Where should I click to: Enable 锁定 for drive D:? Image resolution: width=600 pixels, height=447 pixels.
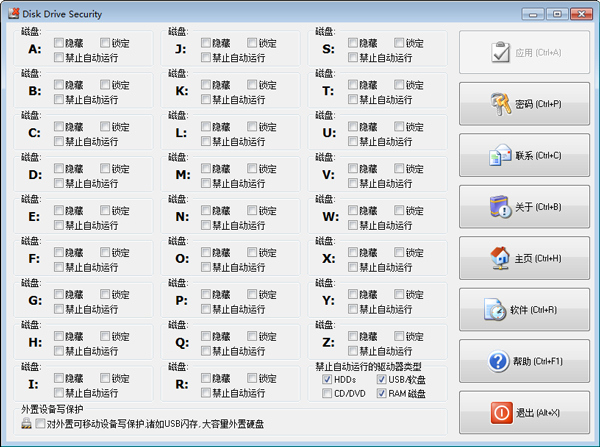[105, 168]
